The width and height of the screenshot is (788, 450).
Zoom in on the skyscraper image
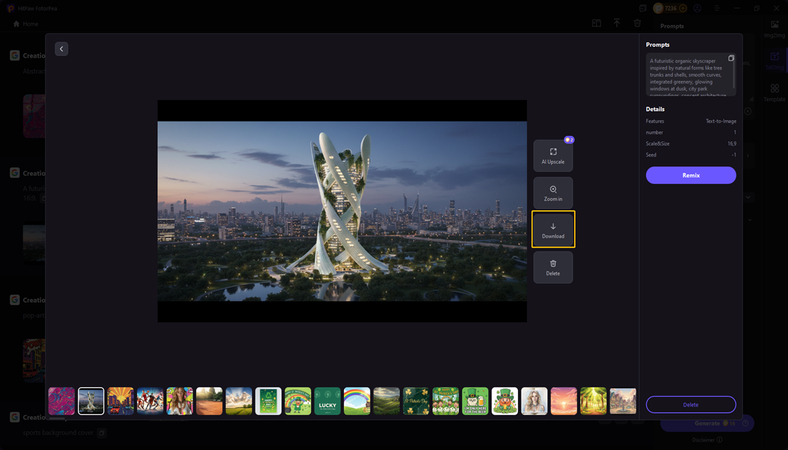(553, 192)
